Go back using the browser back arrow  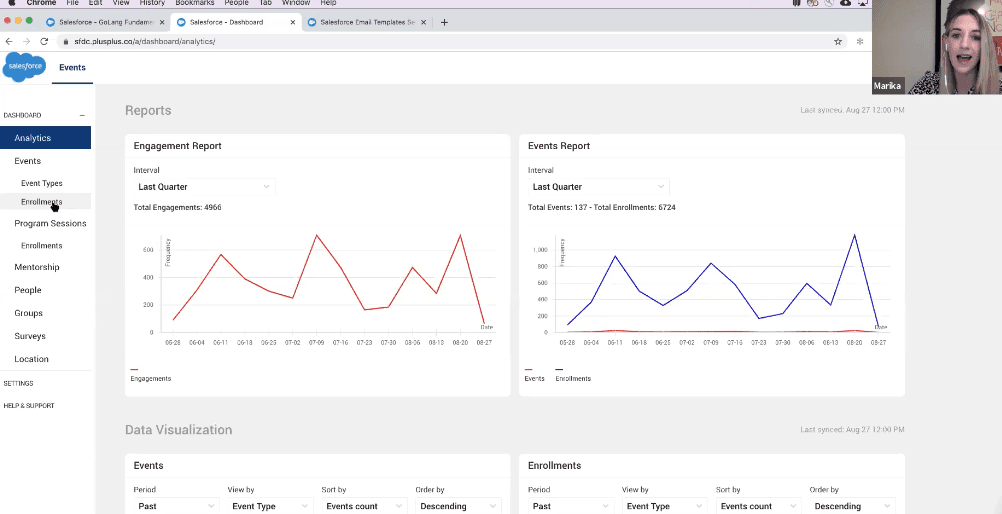pos(9,41)
